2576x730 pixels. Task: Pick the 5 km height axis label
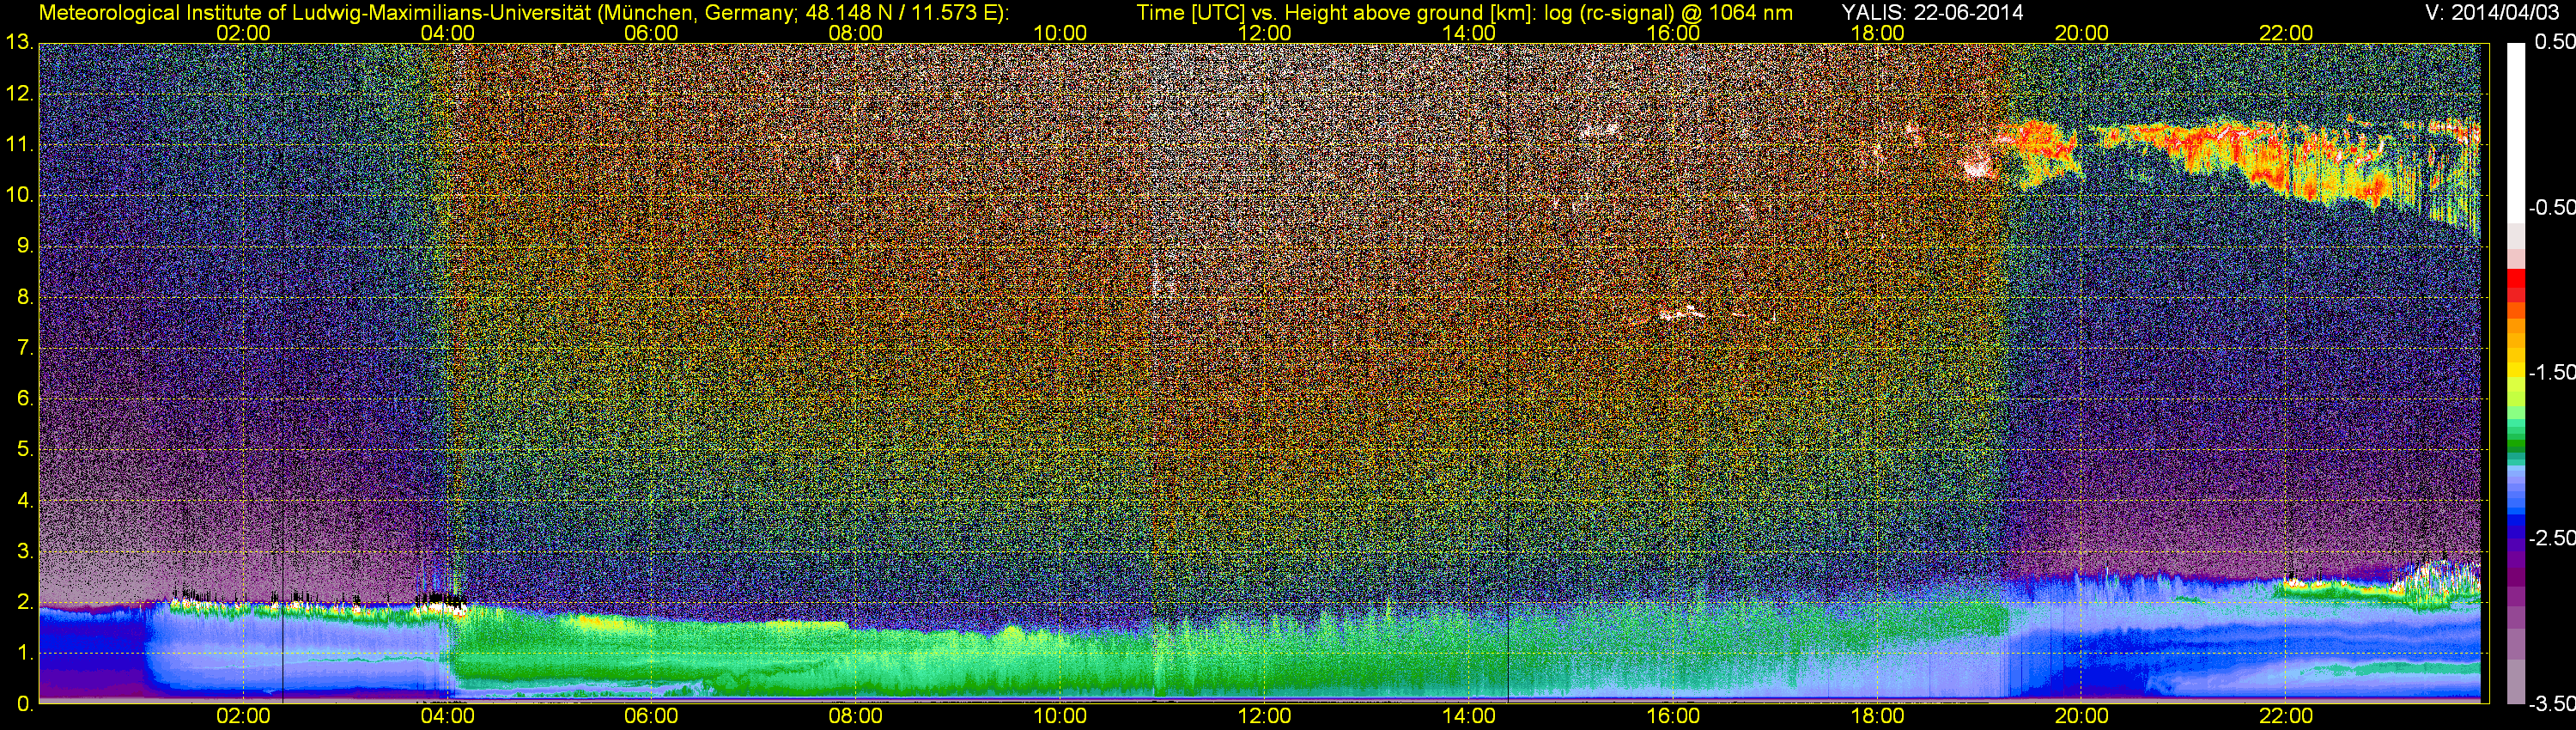[x=24, y=449]
